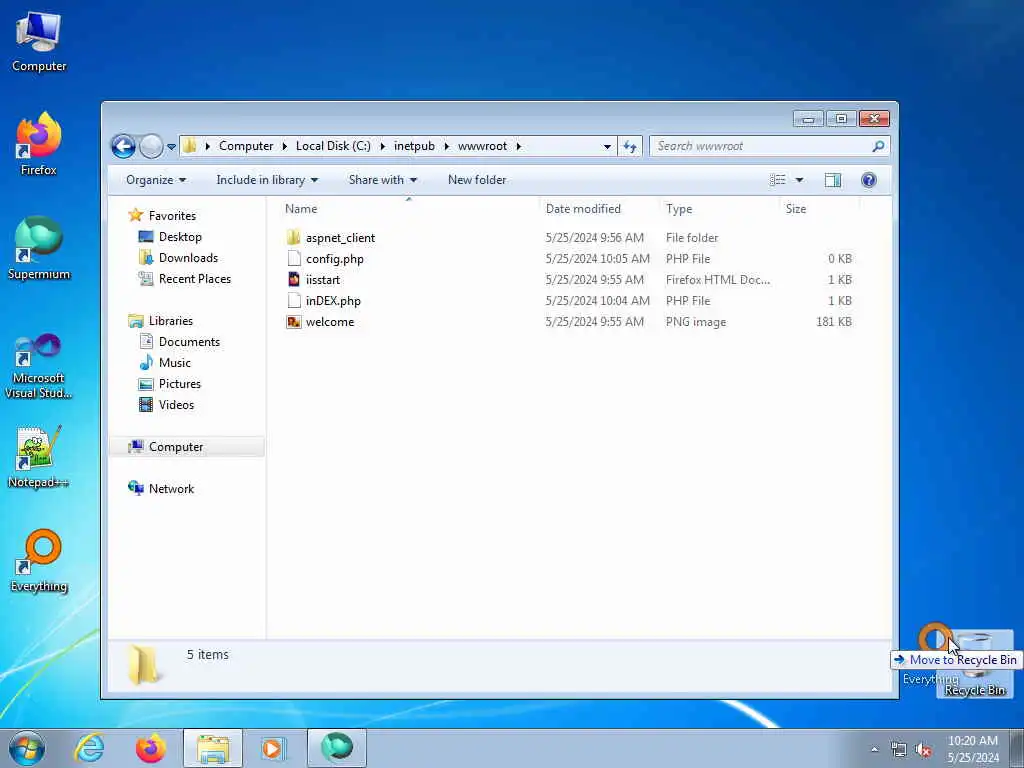Select the Notepad++ desktop shortcut
This screenshot has width=1024, height=768.
[39, 456]
